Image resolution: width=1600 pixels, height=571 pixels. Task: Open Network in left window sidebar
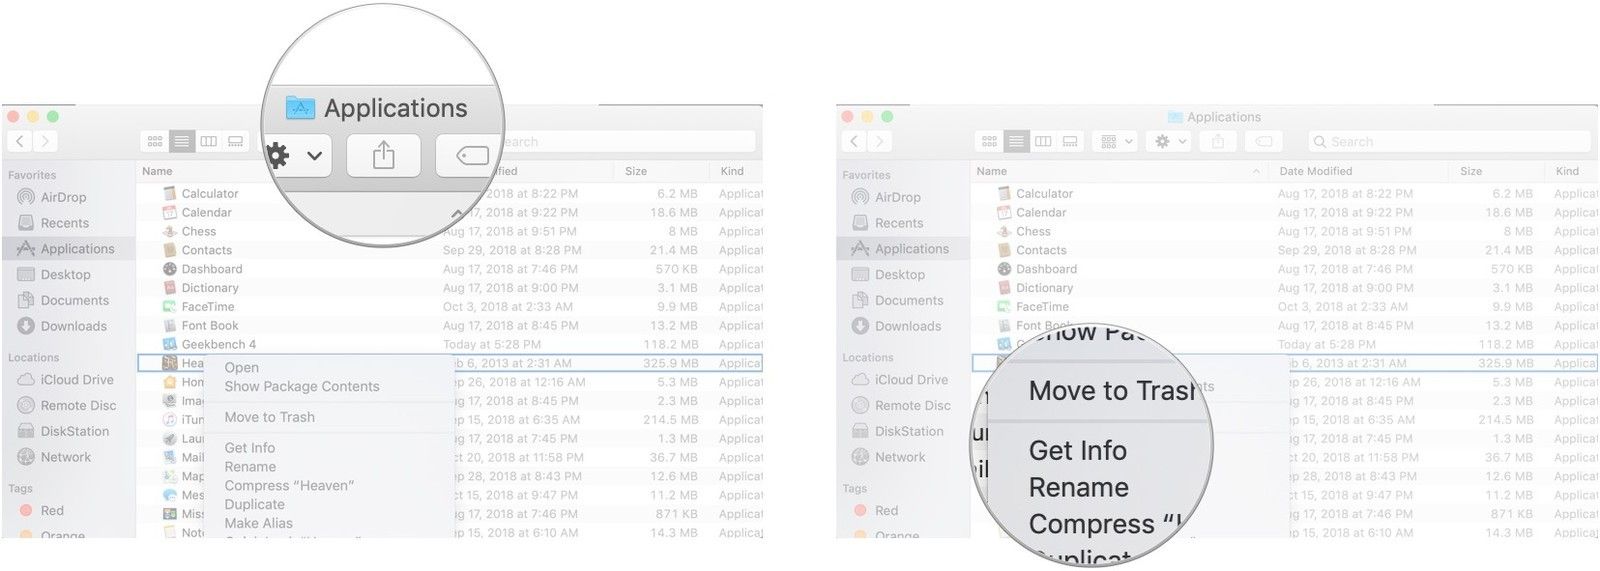(x=66, y=457)
